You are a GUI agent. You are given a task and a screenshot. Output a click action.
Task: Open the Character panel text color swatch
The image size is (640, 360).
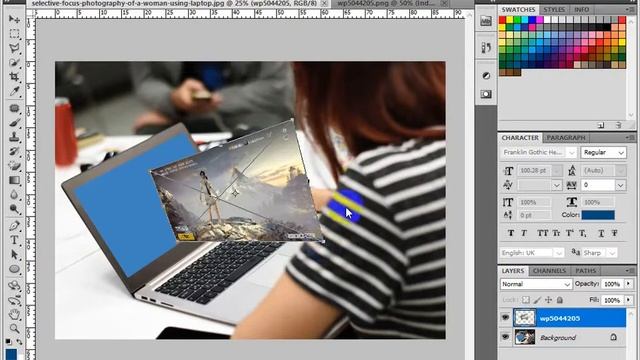[x=598, y=215]
